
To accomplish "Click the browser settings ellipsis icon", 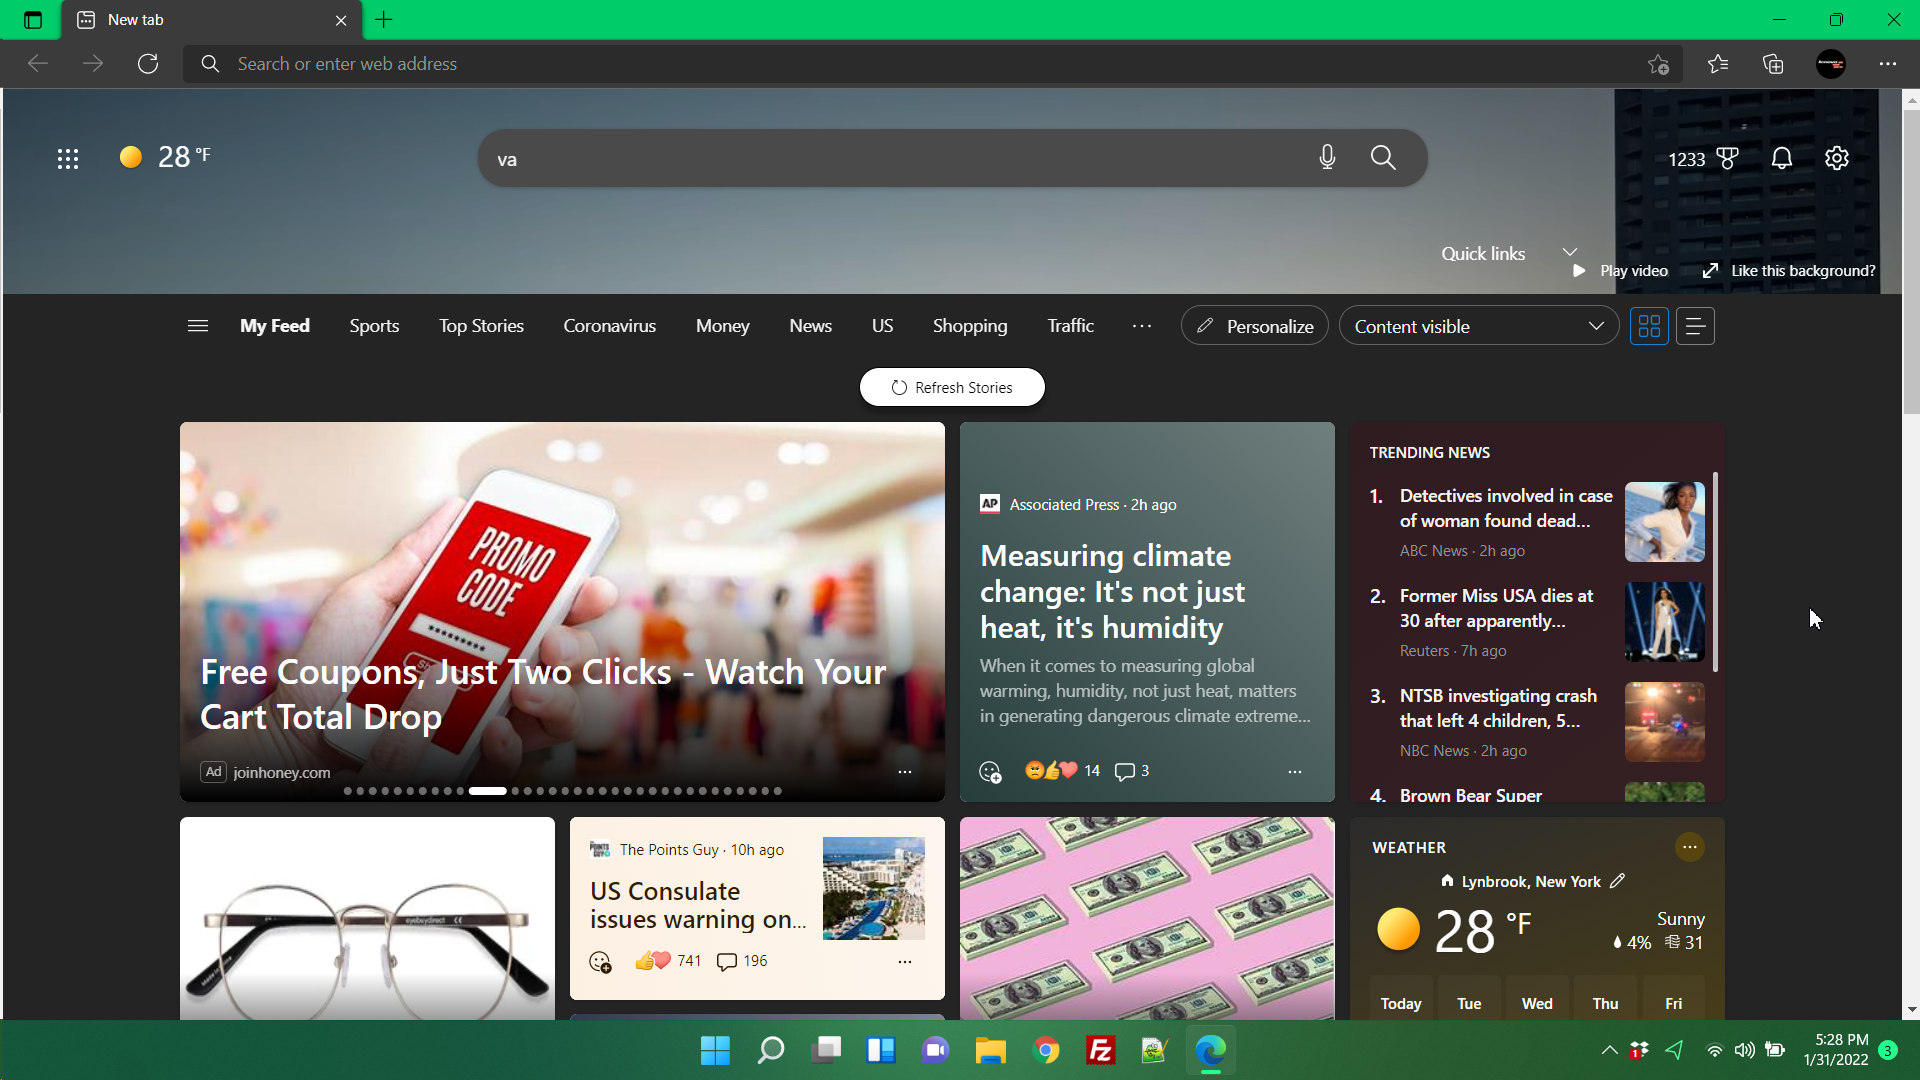I will 1888,63.
